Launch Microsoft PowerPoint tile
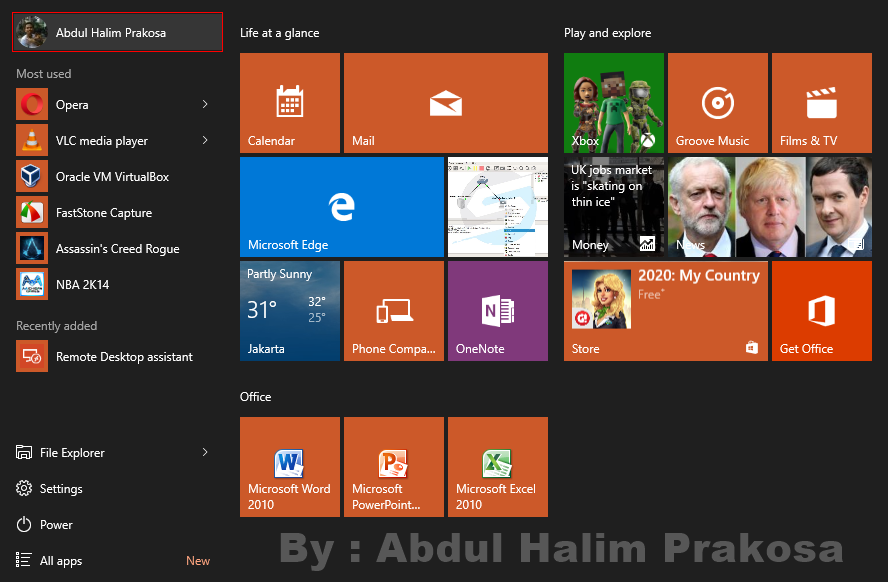 pos(394,467)
